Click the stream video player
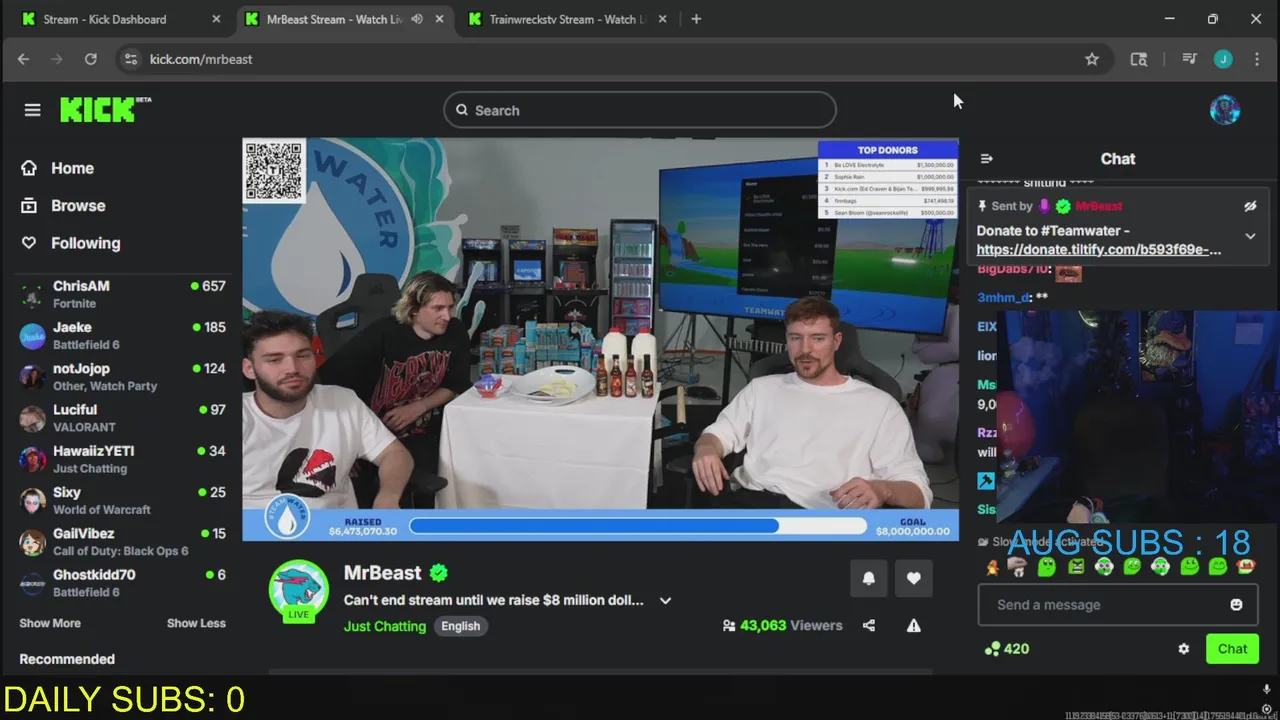The image size is (1280, 720). (600, 339)
